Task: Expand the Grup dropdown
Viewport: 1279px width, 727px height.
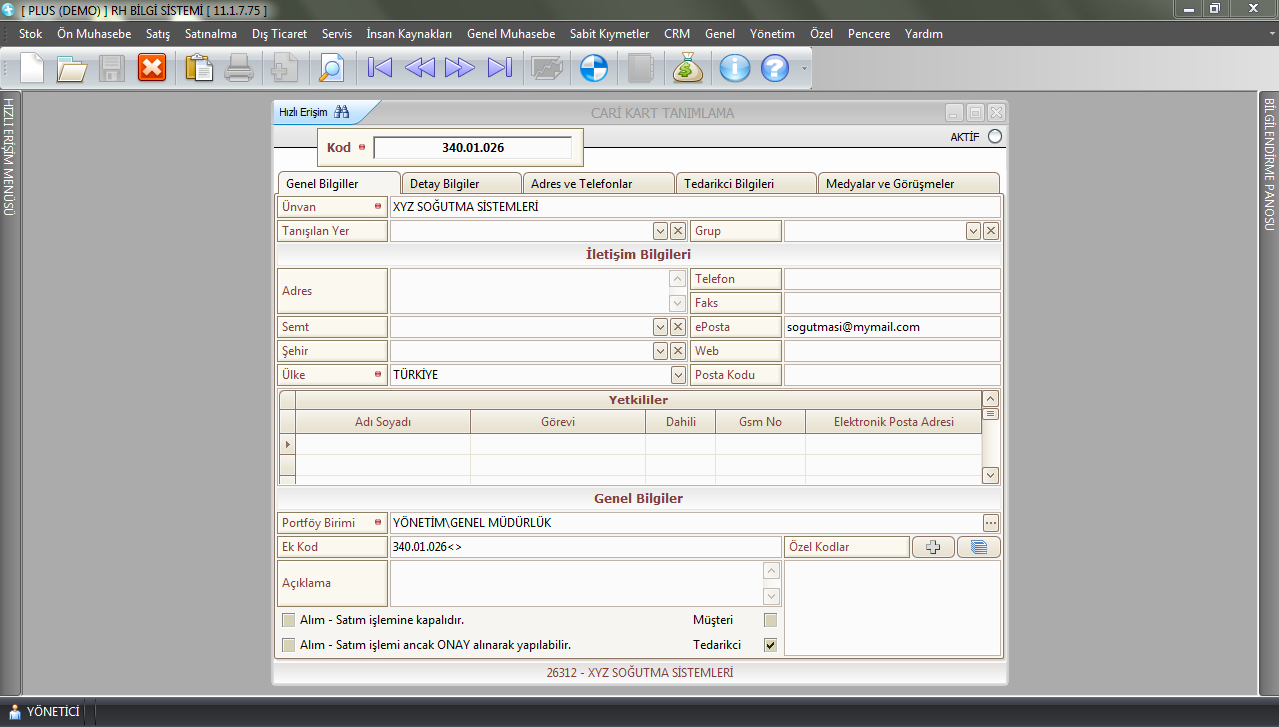Action: 973,231
